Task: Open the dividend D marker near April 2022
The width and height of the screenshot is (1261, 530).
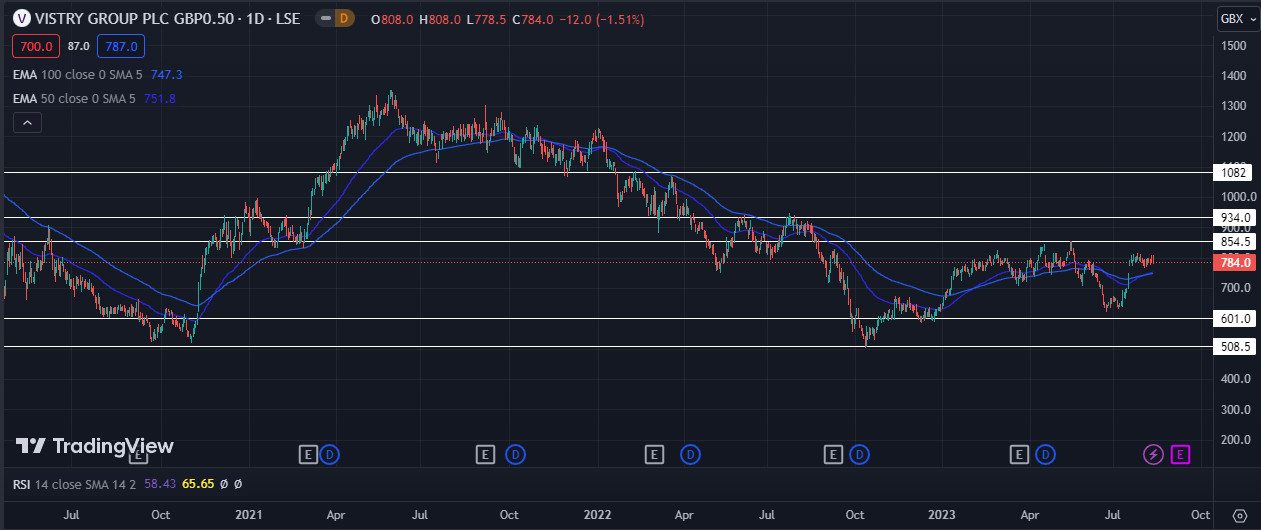Action: click(x=689, y=455)
